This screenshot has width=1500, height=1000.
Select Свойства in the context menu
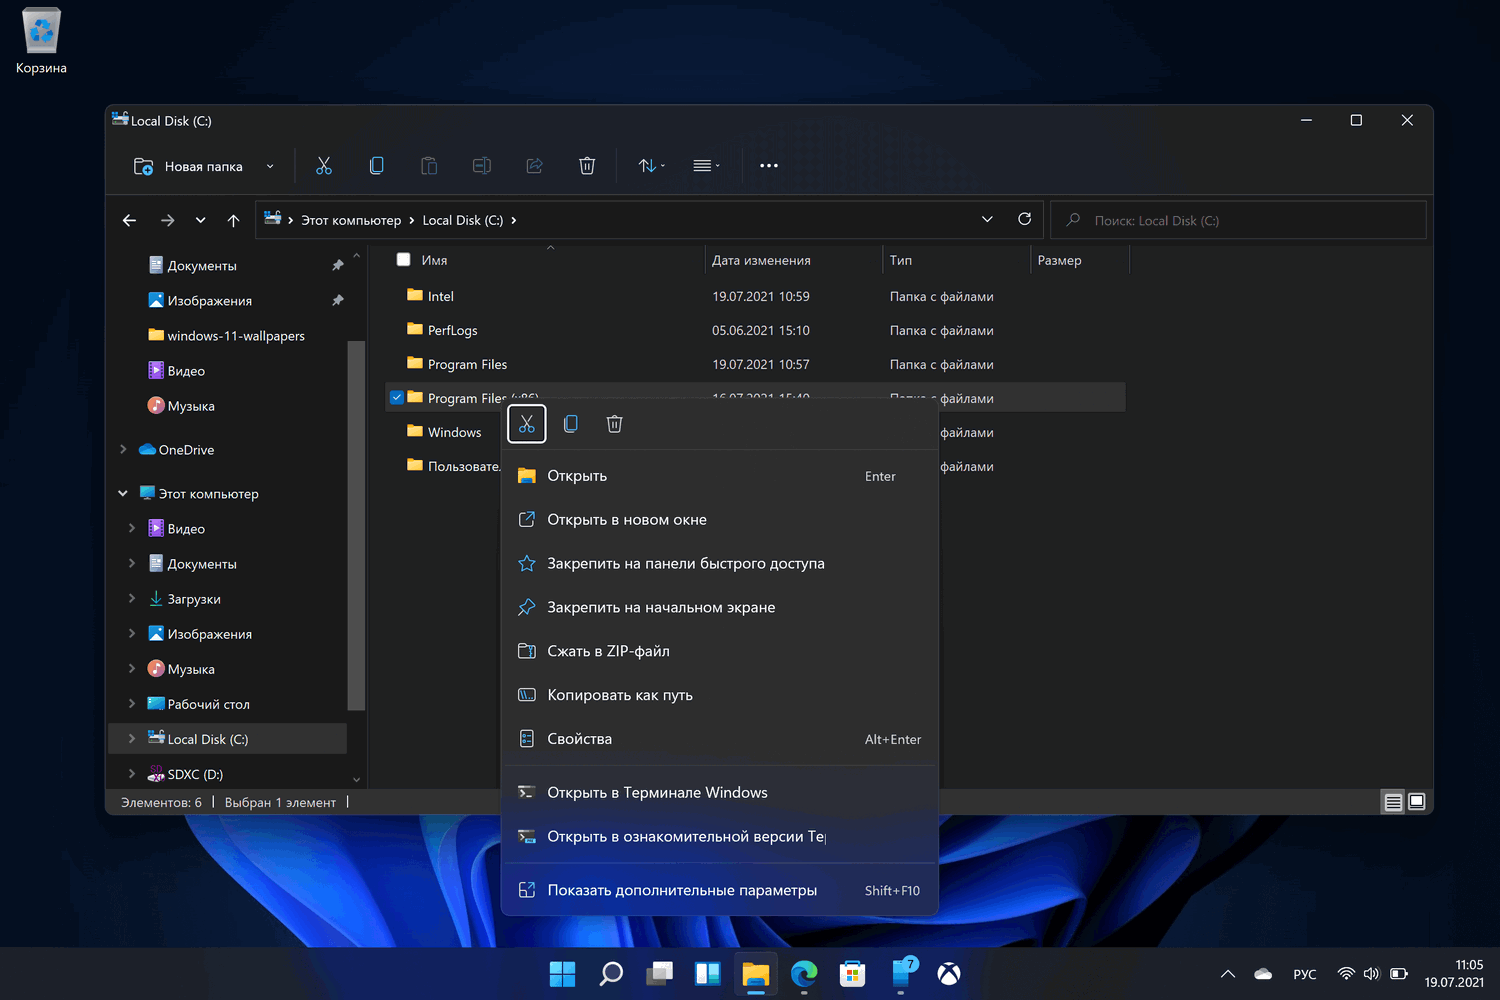pos(580,739)
